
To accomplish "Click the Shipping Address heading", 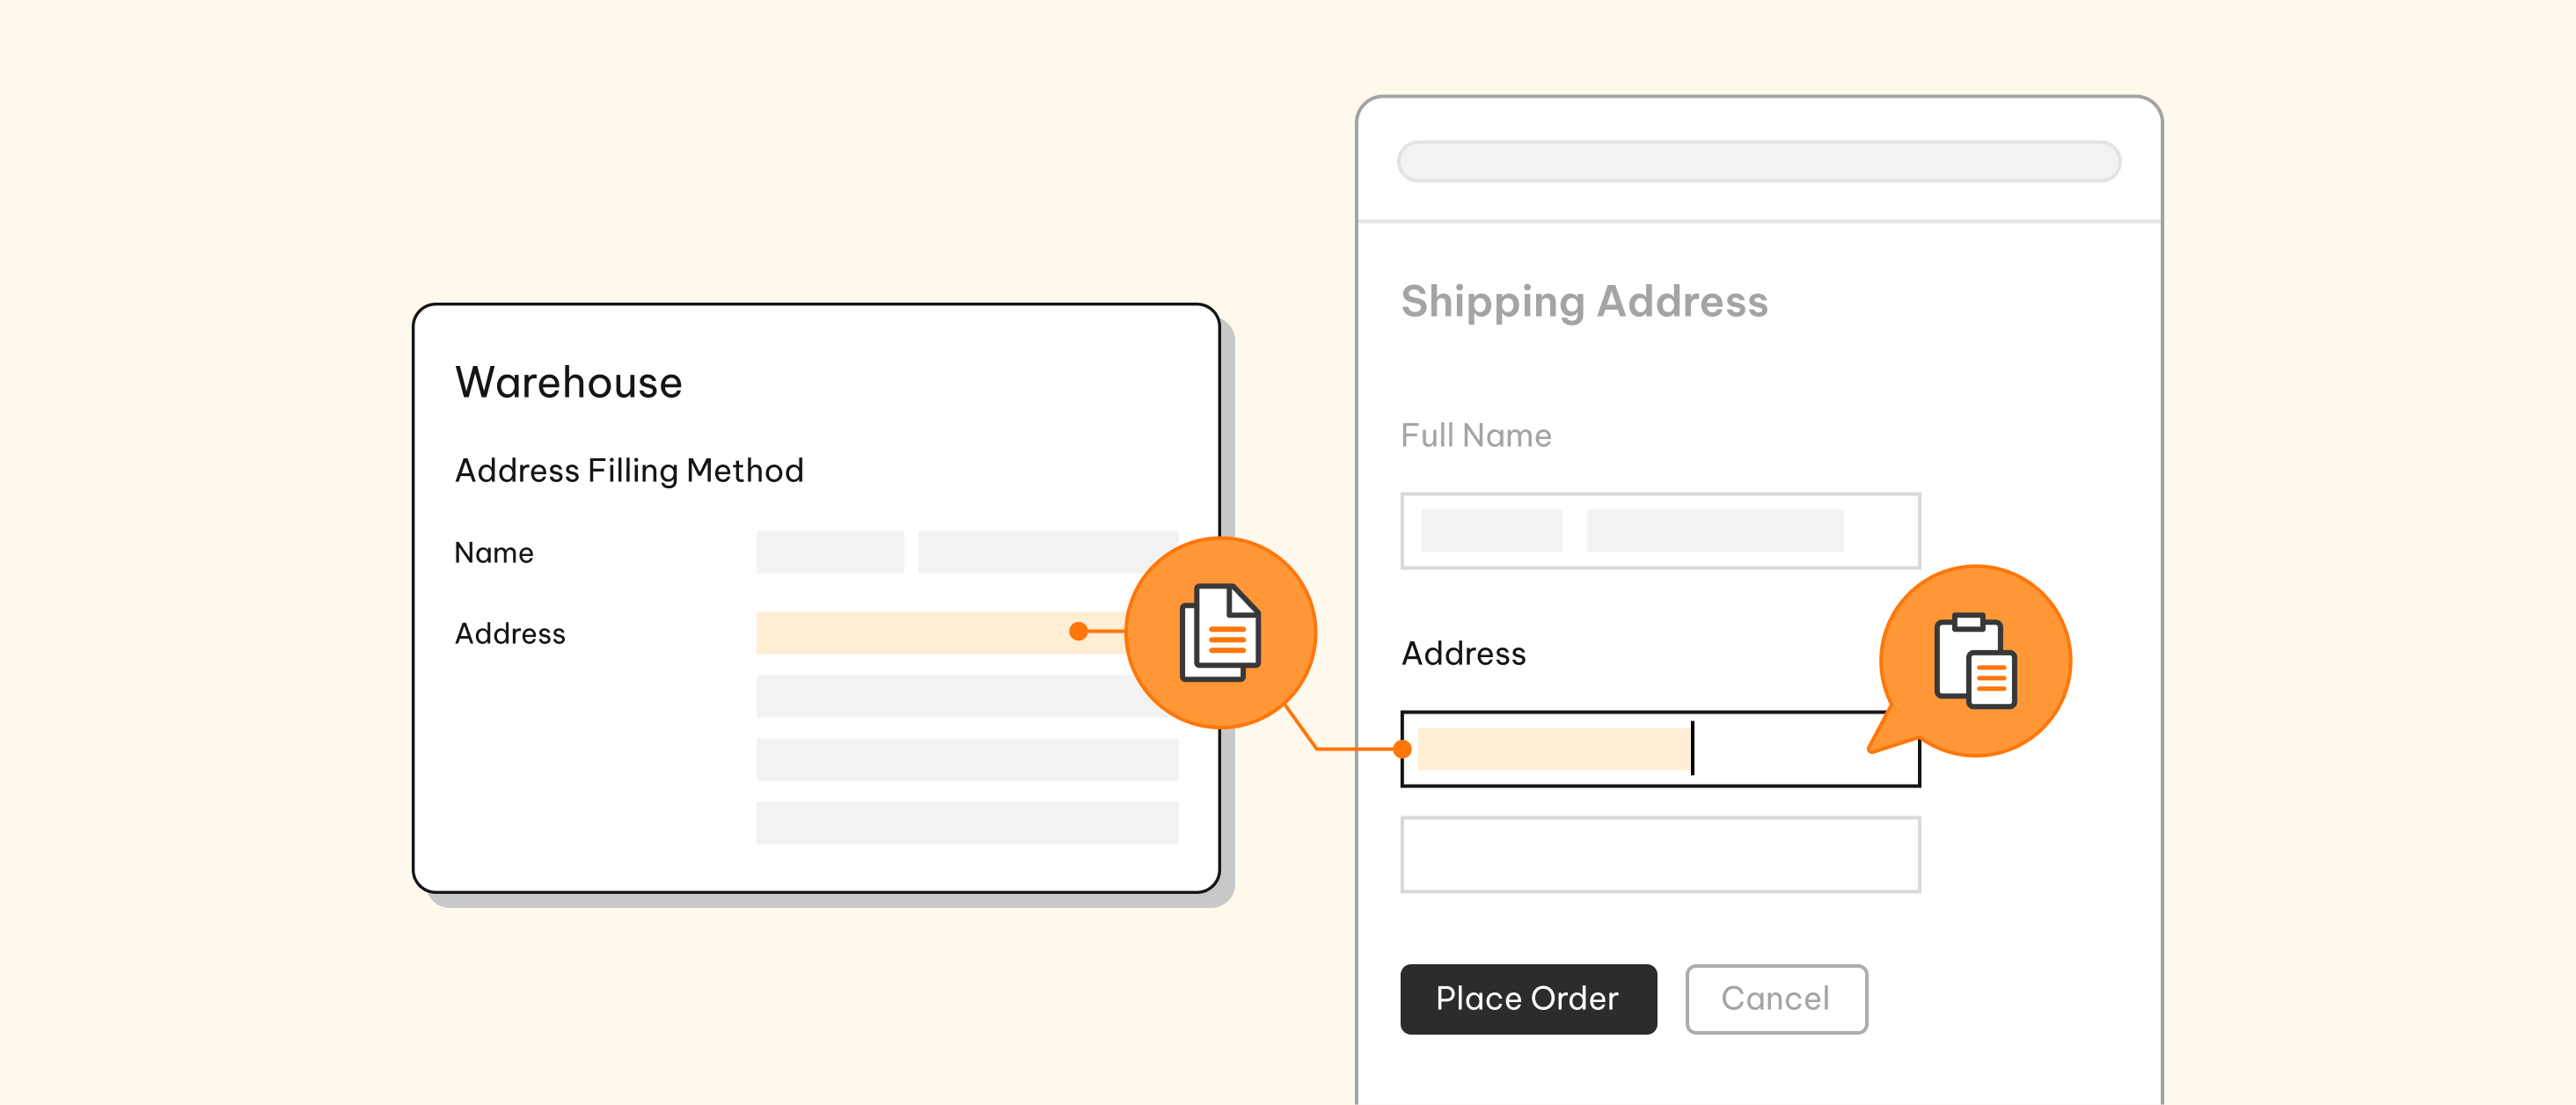I will (x=1584, y=301).
